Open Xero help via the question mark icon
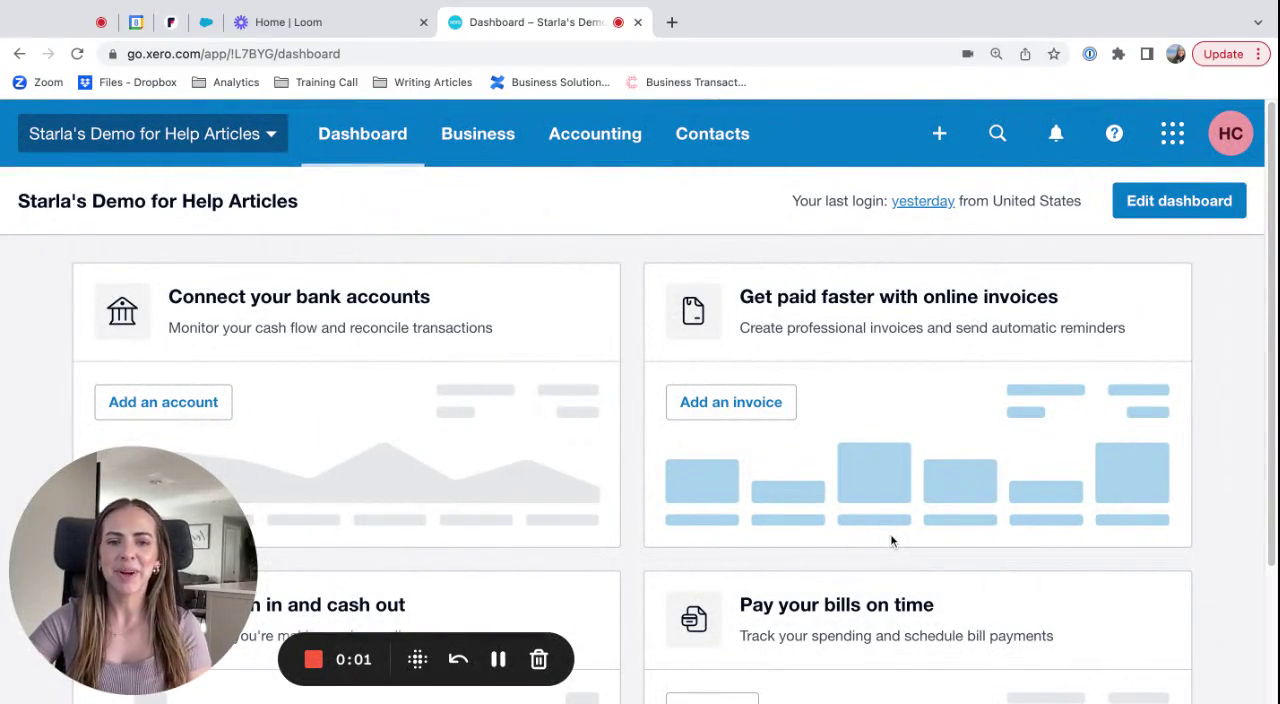Viewport: 1280px width, 704px height. tap(1113, 133)
